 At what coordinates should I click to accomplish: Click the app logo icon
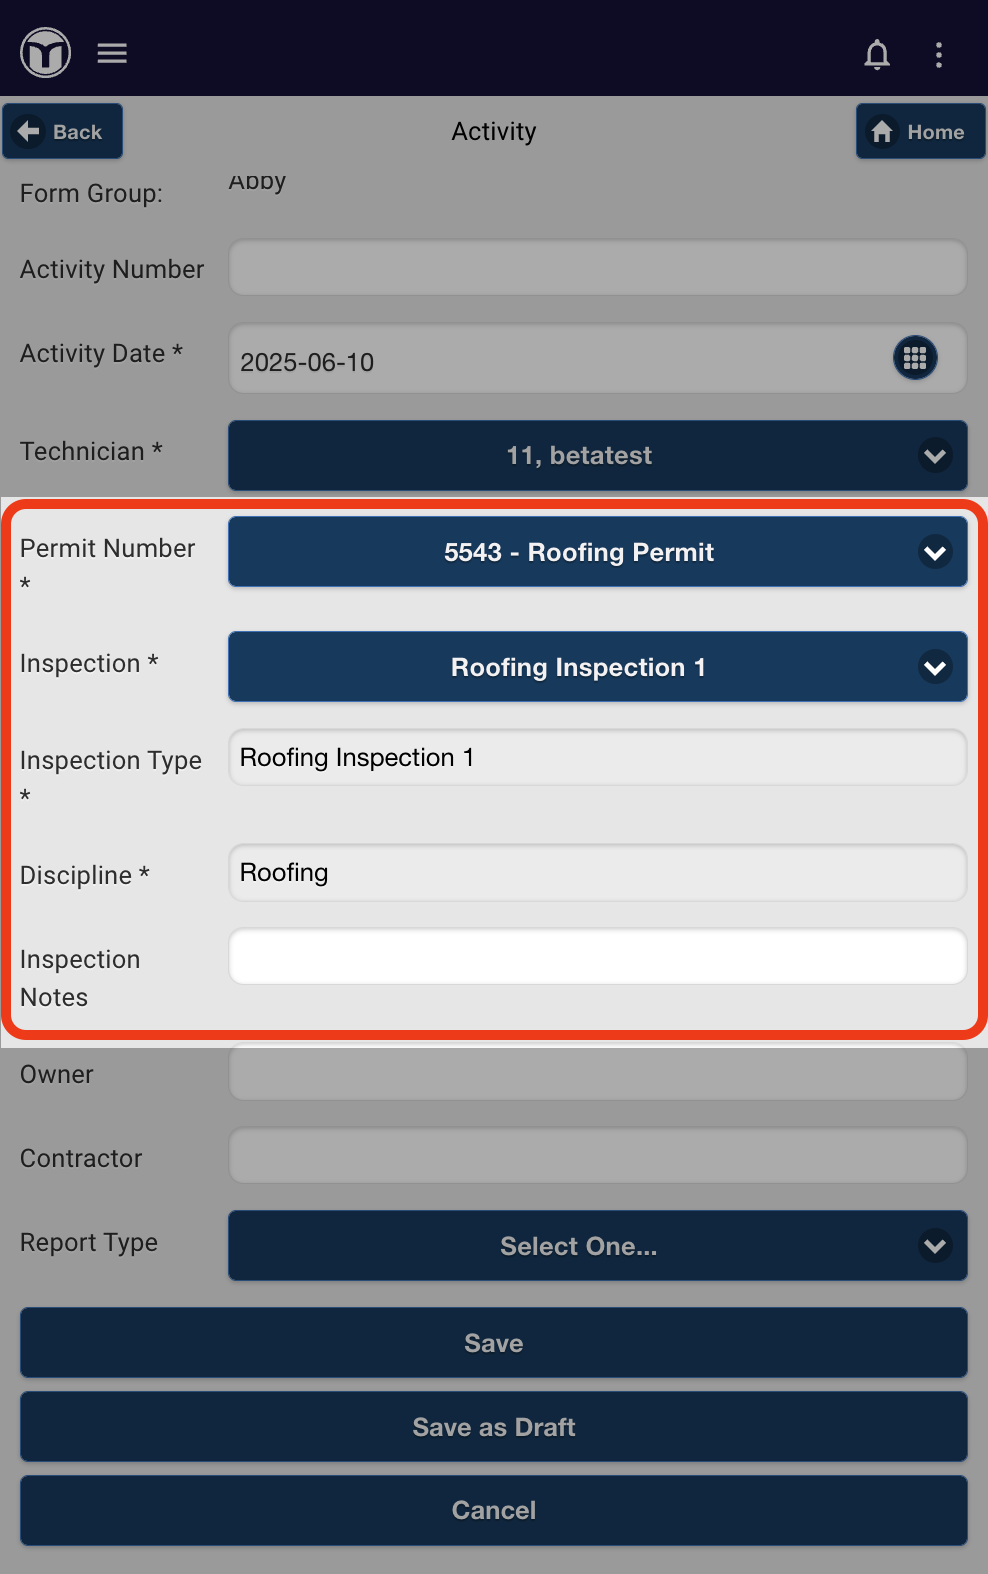coord(46,52)
